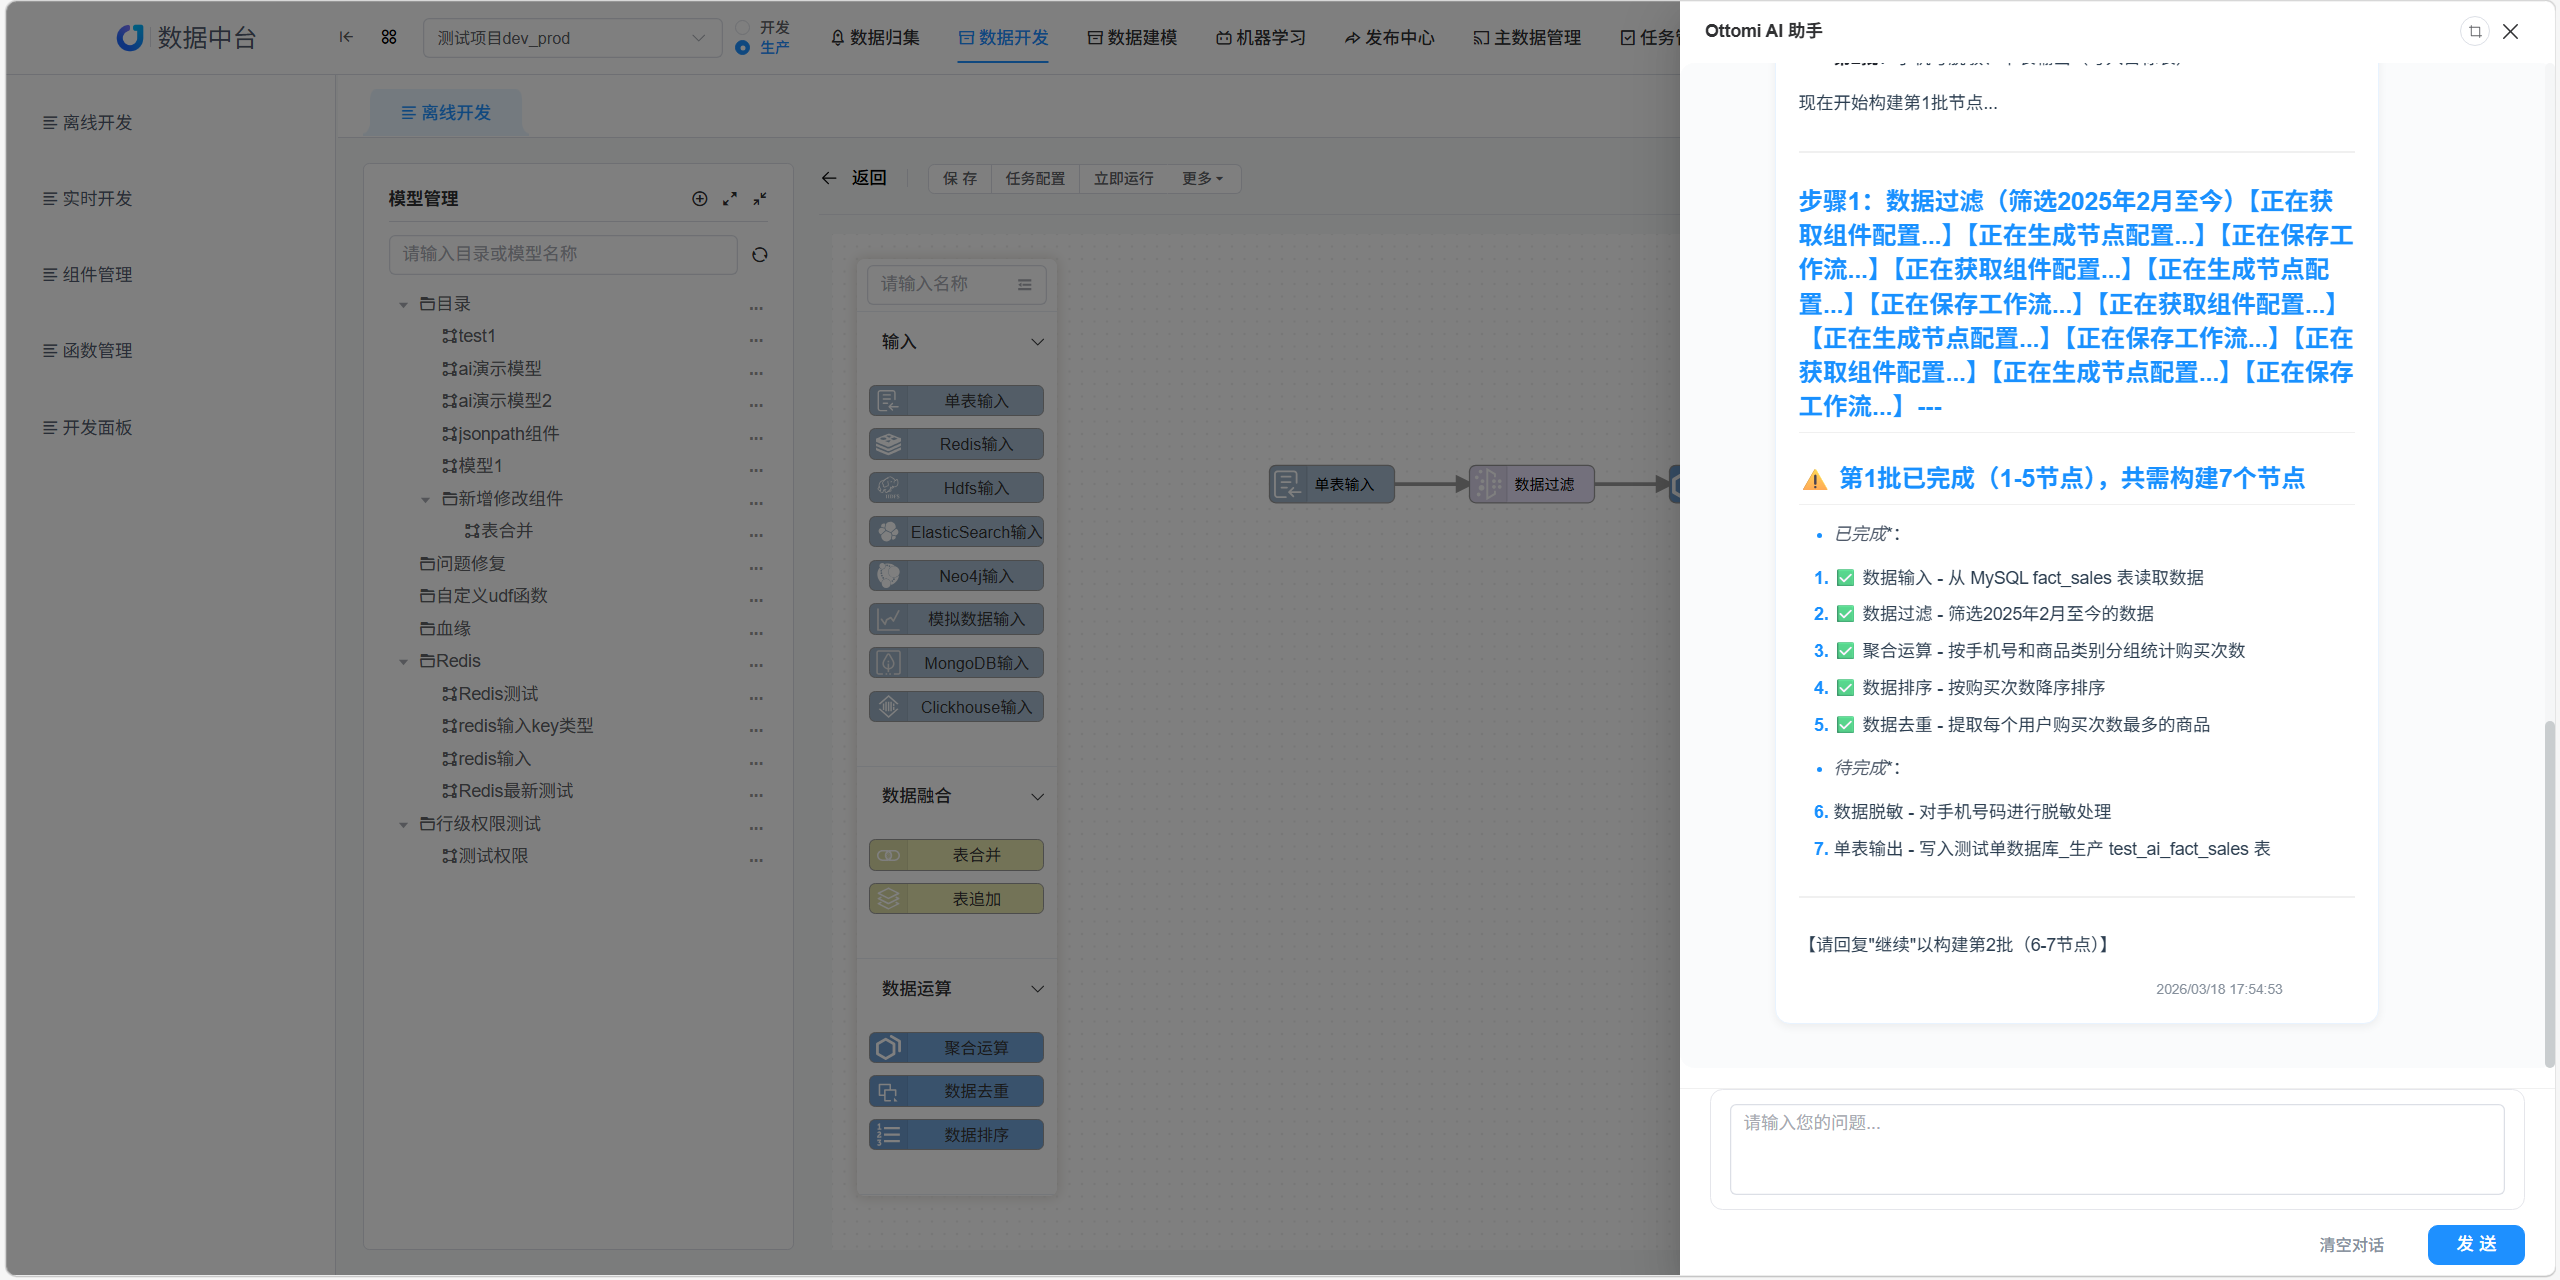This screenshot has height=1280, width=2560.
Task: Open the 发布中心 menu
Action: pos(1388,37)
